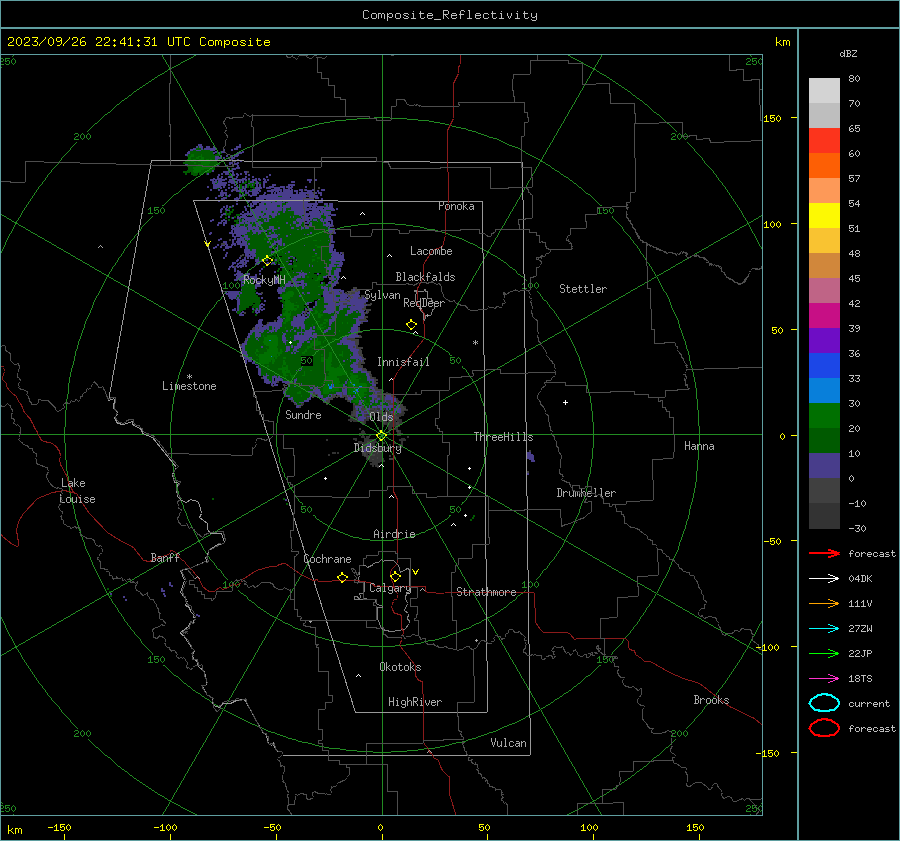Image resolution: width=900 pixels, height=841 pixels.
Task: Click the dBZ legend heading
Action: coord(848,53)
